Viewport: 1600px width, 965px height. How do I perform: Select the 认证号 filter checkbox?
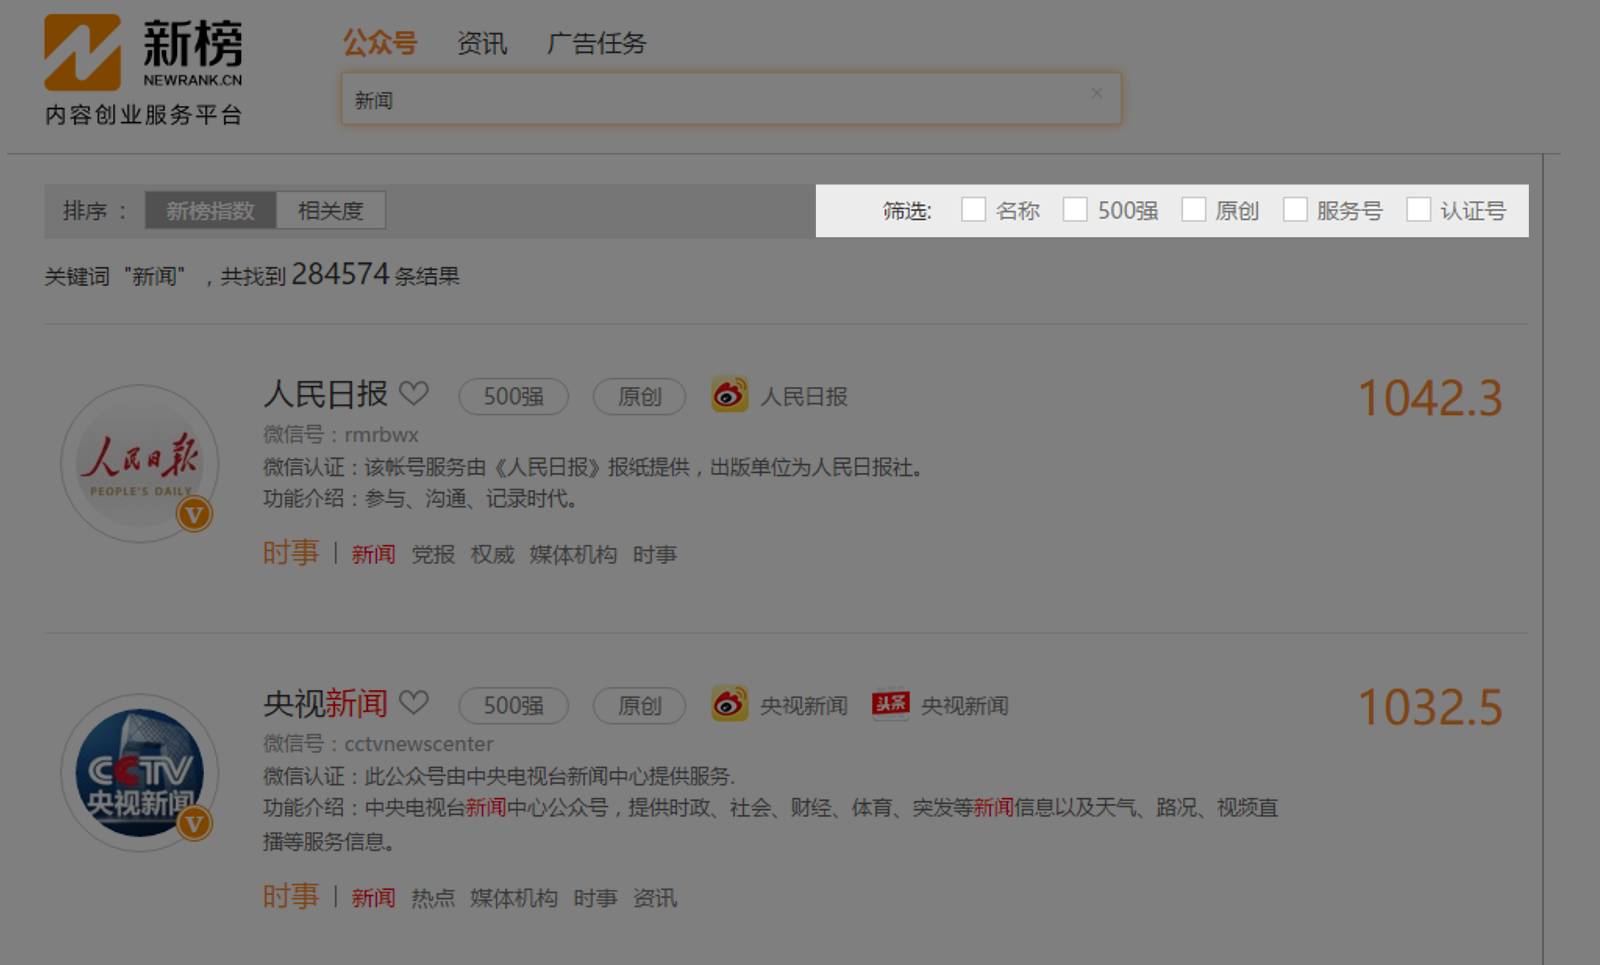point(1418,209)
